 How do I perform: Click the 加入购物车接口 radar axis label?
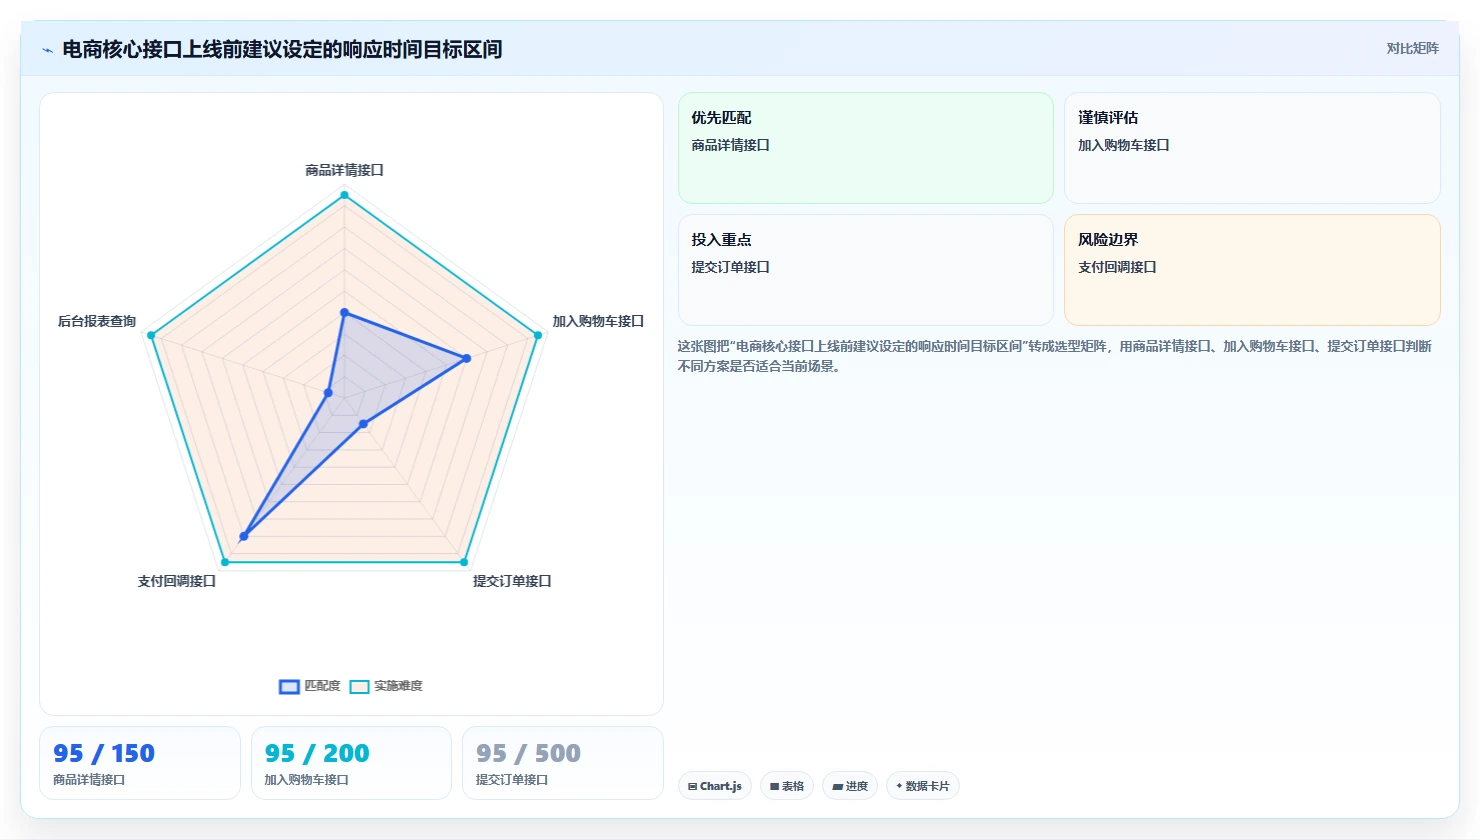pyautogui.click(x=598, y=321)
